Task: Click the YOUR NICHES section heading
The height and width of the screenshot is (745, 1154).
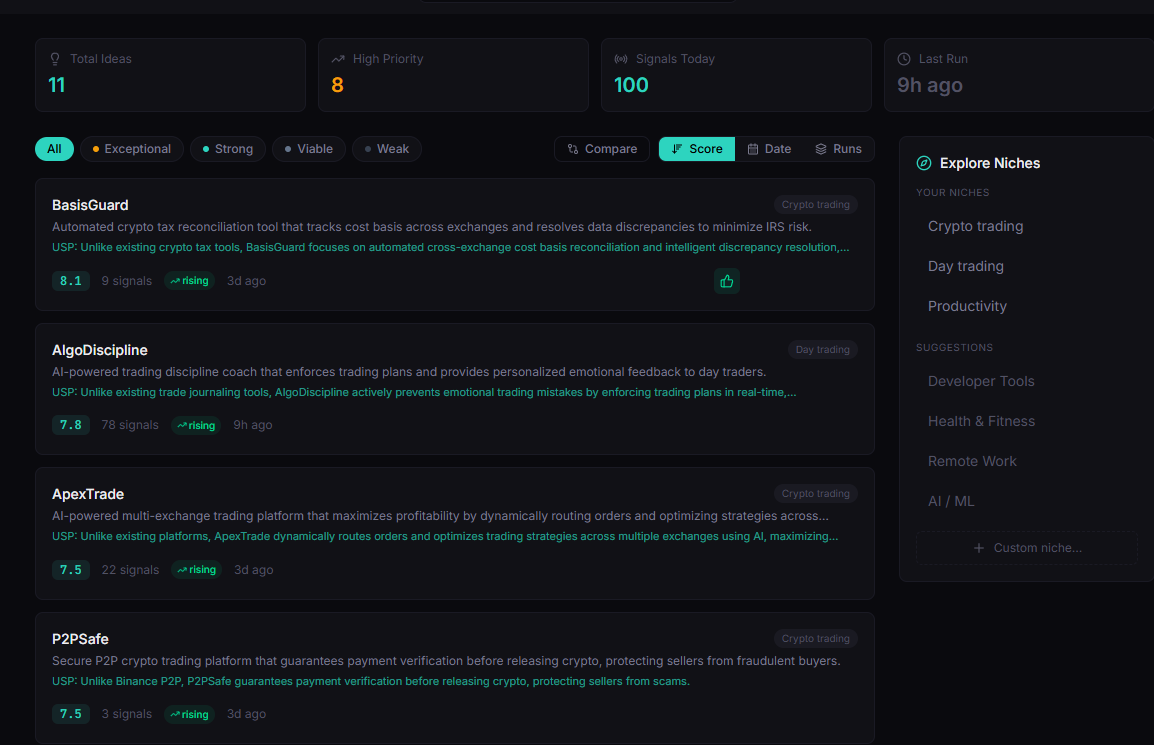Action: click(952, 193)
